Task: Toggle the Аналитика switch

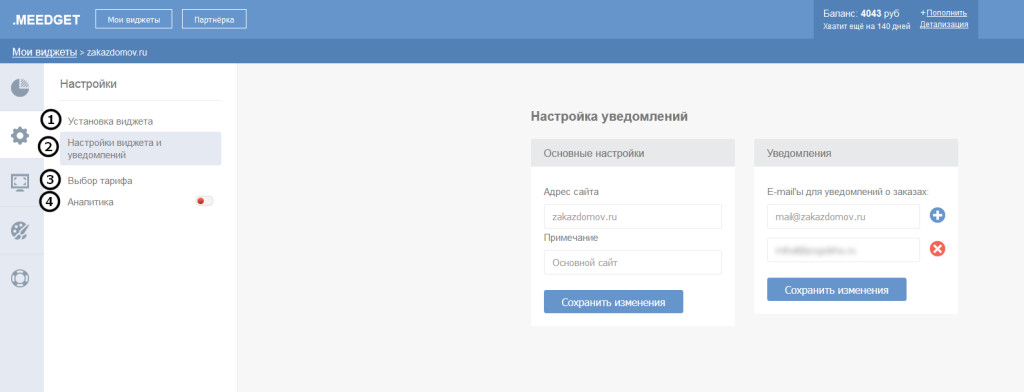Action: (x=204, y=201)
